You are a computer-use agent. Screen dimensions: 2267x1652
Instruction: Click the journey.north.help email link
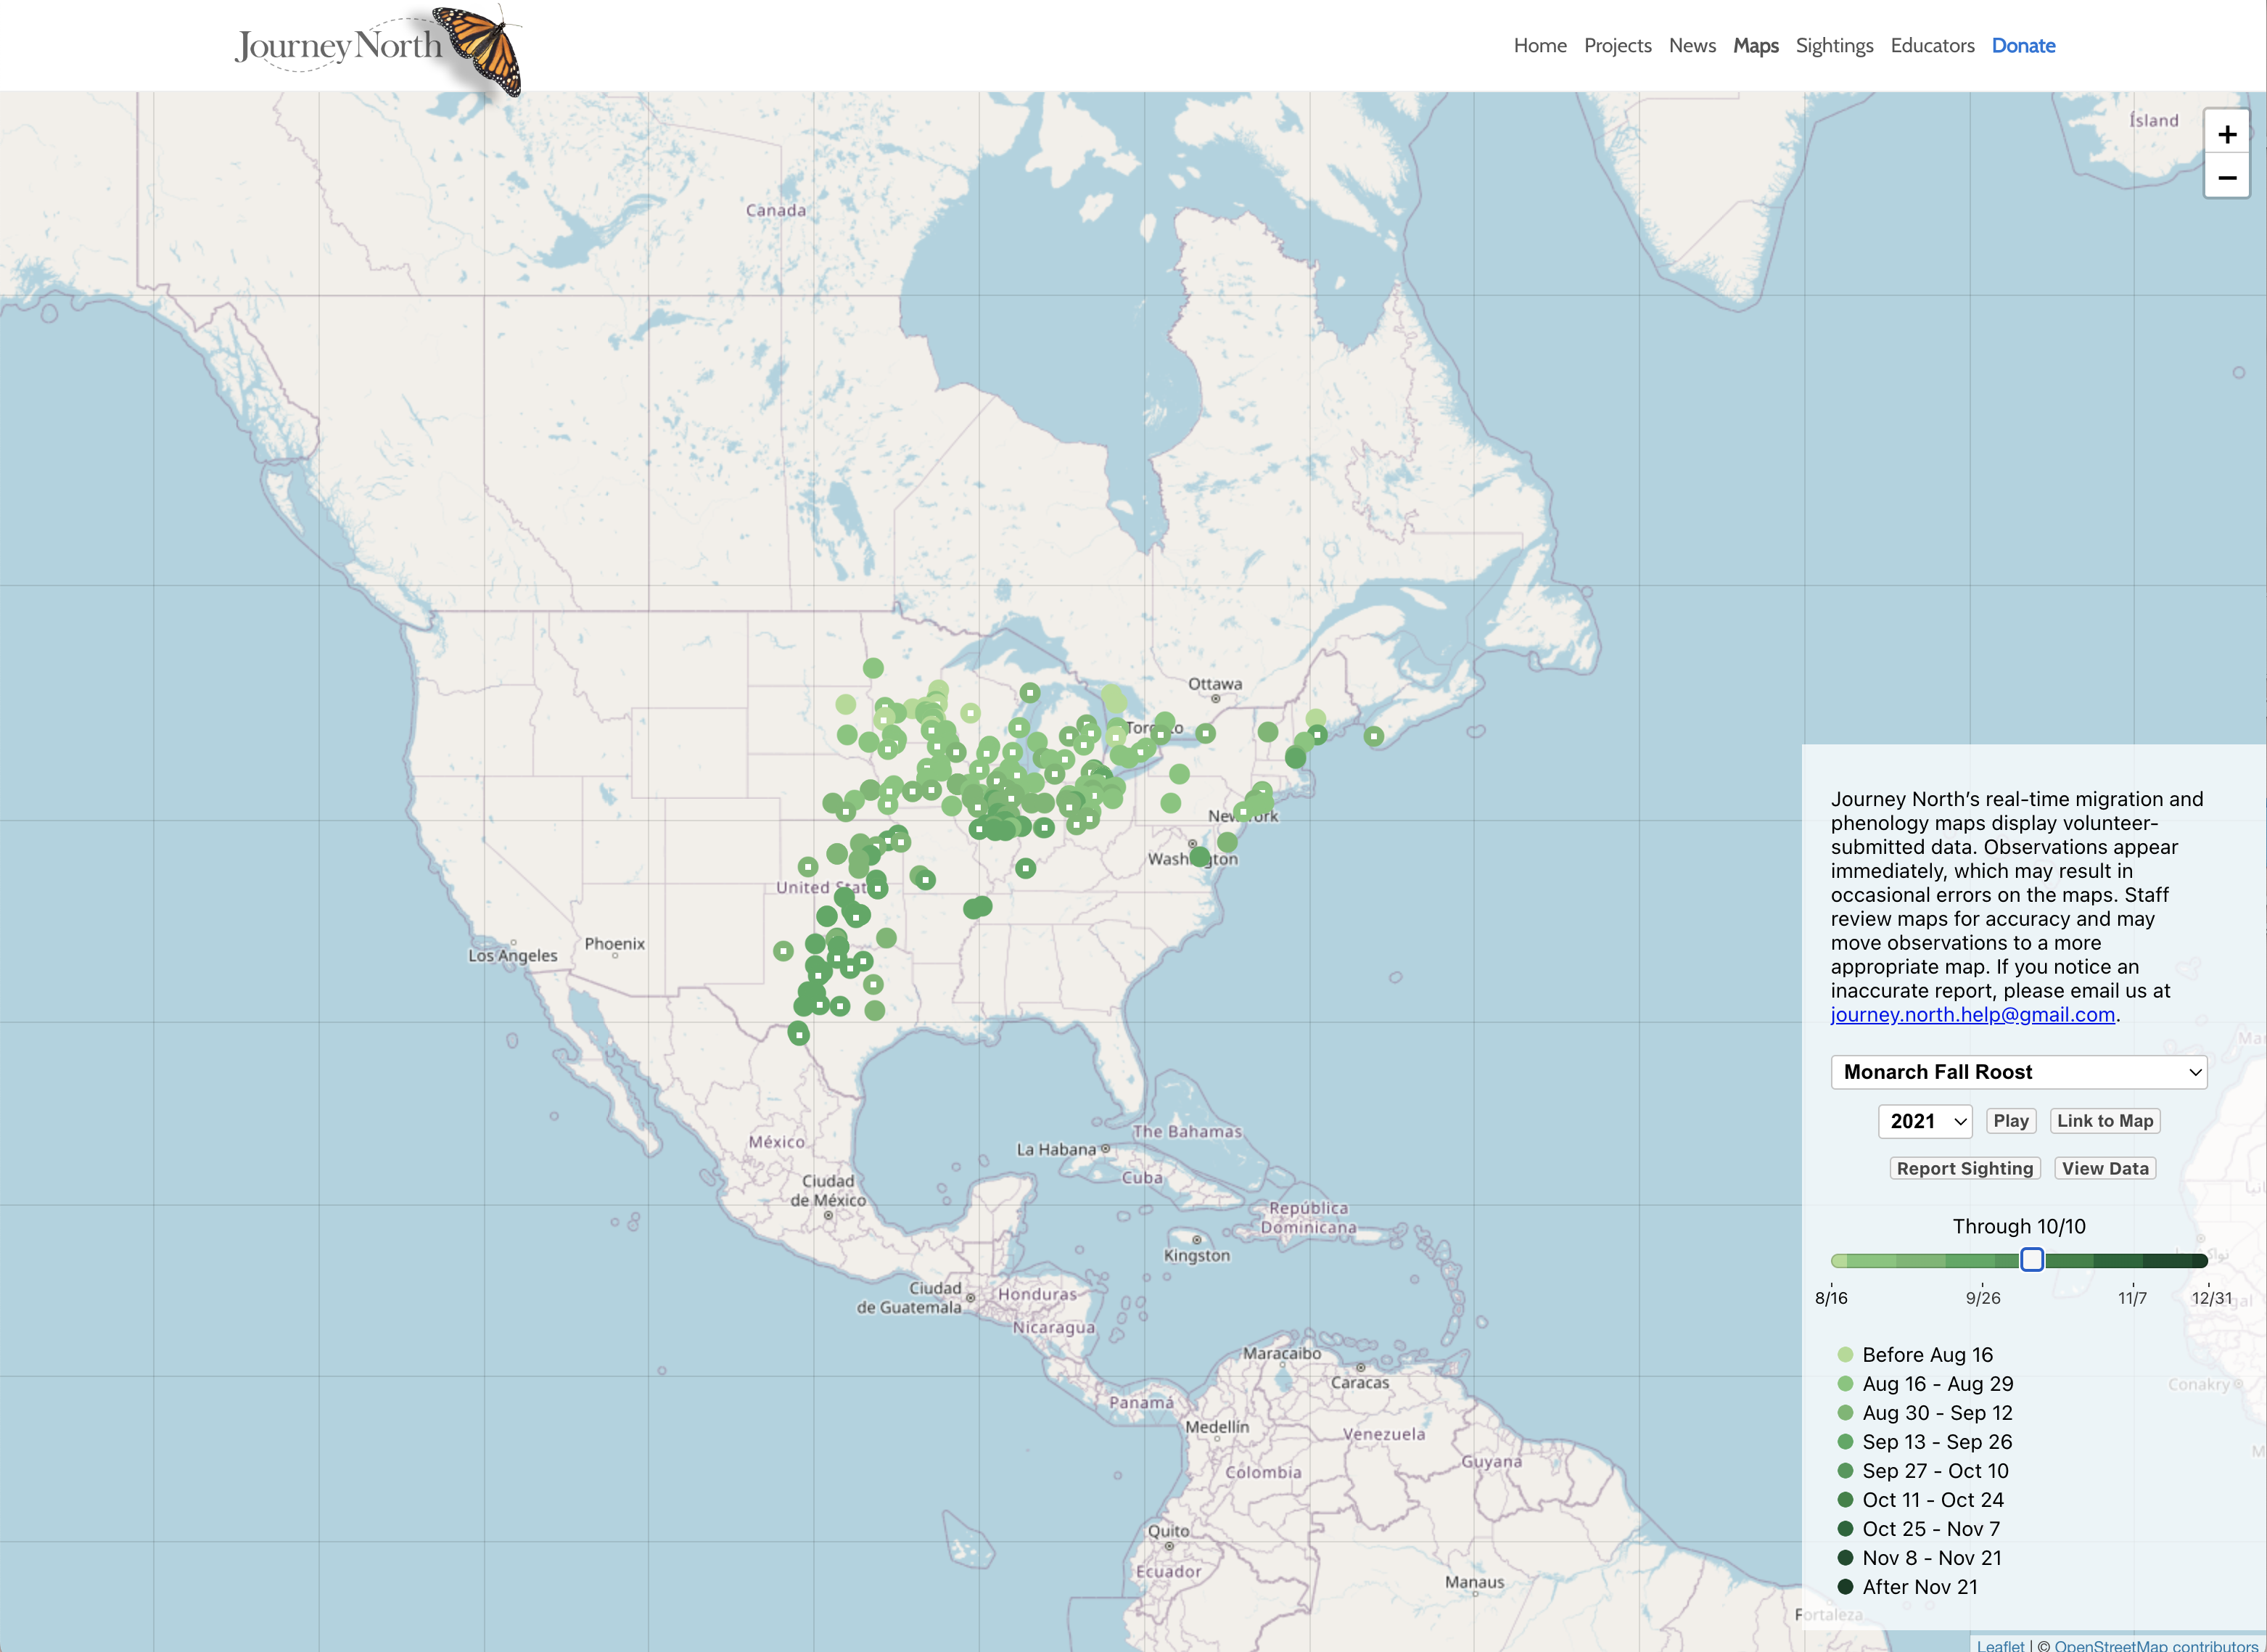point(1972,1015)
